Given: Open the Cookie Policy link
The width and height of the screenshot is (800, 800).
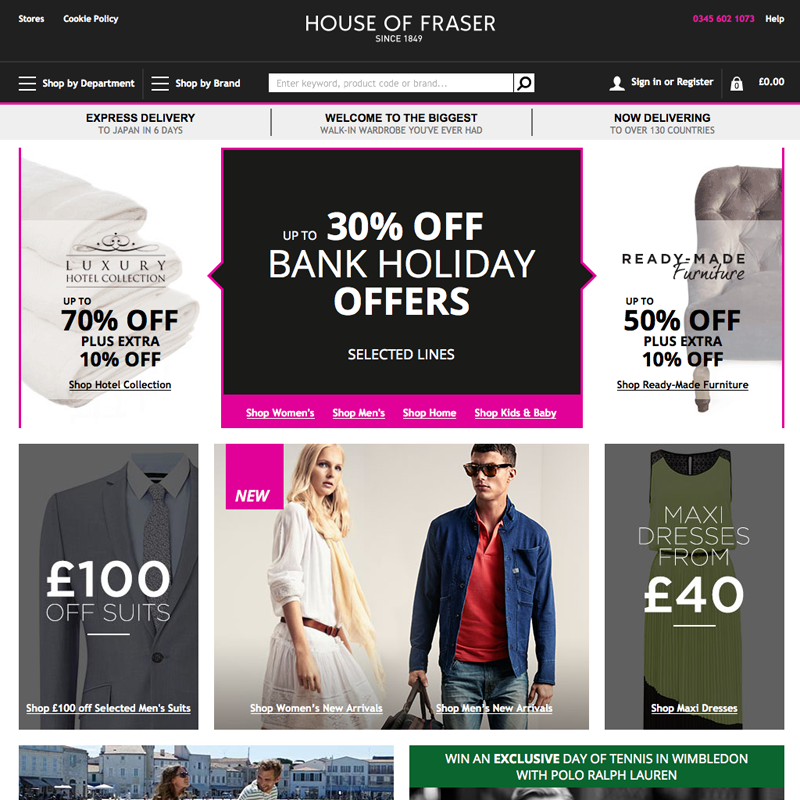Looking at the screenshot, I should [x=91, y=19].
